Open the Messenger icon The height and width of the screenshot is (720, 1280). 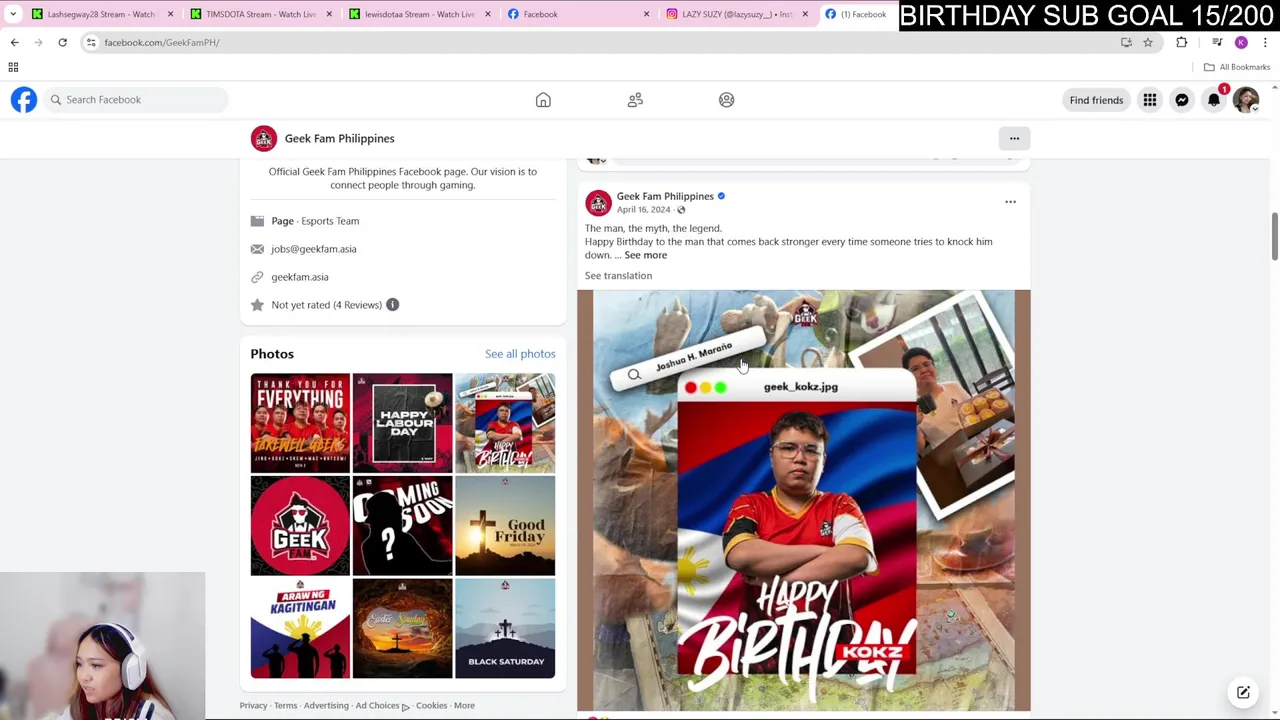pos(1182,100)
